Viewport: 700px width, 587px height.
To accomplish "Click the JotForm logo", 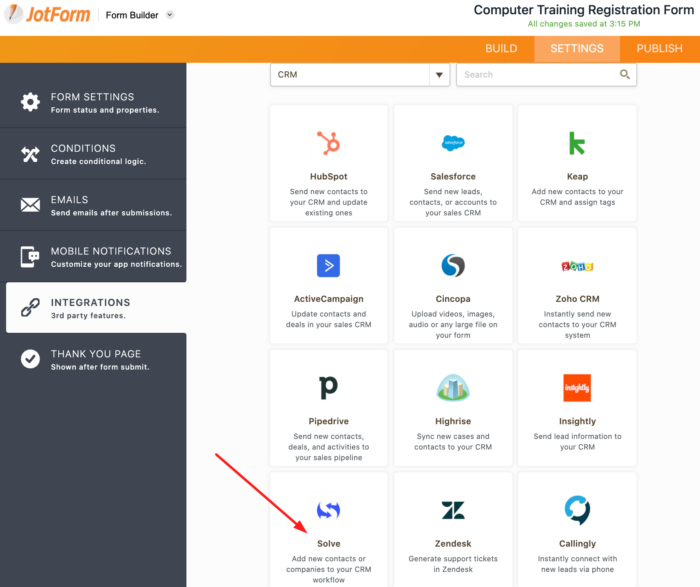I will pos(47,14).
